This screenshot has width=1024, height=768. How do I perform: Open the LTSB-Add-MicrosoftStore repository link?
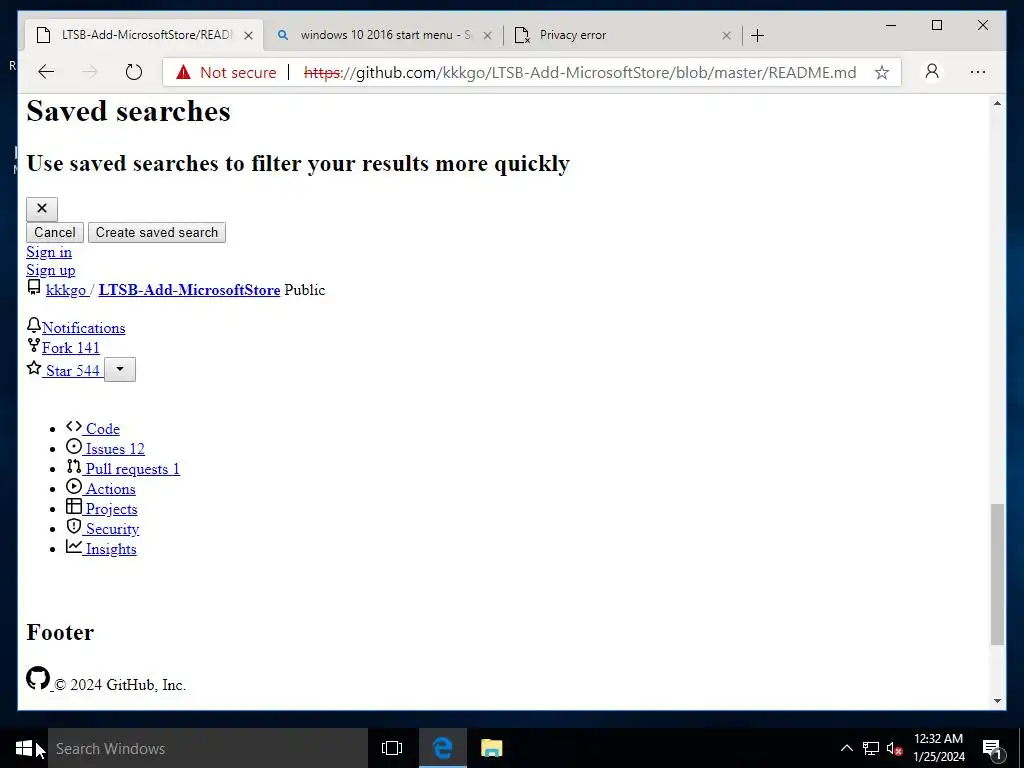click(x=189, y=290)
